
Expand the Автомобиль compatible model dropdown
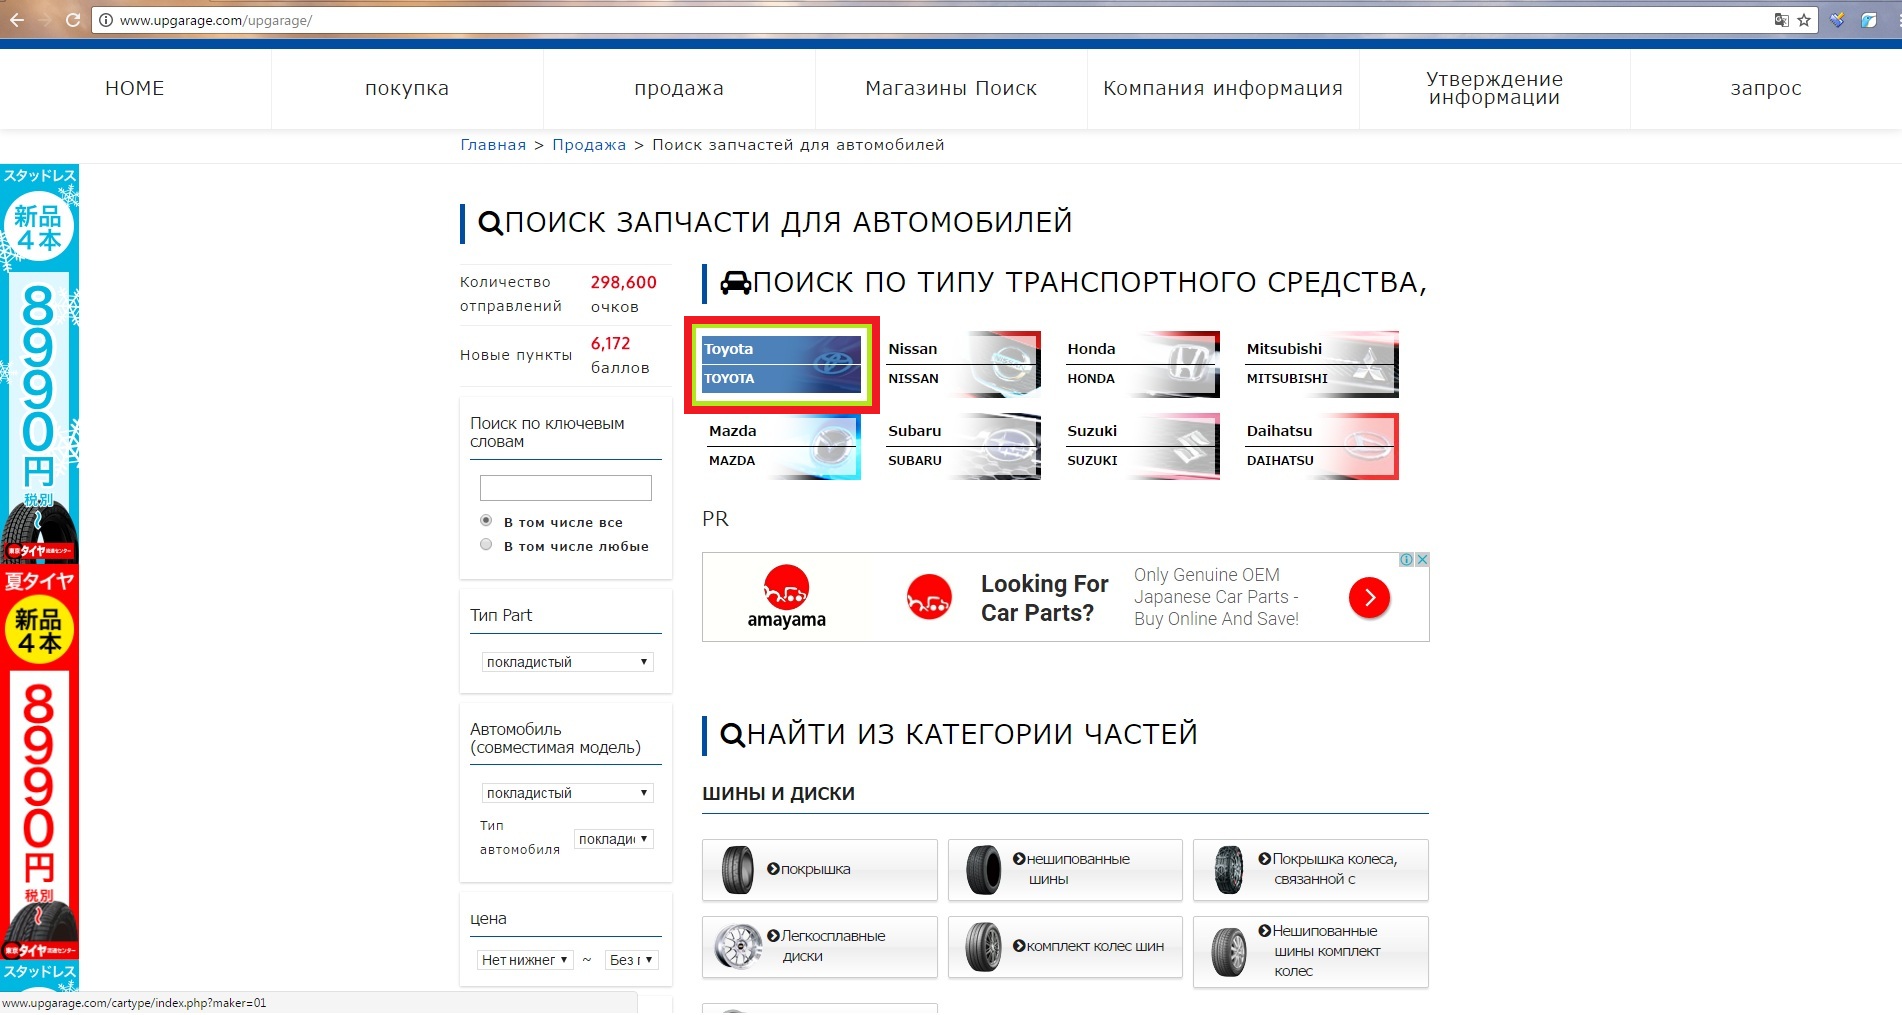click(x=567, y=793)
